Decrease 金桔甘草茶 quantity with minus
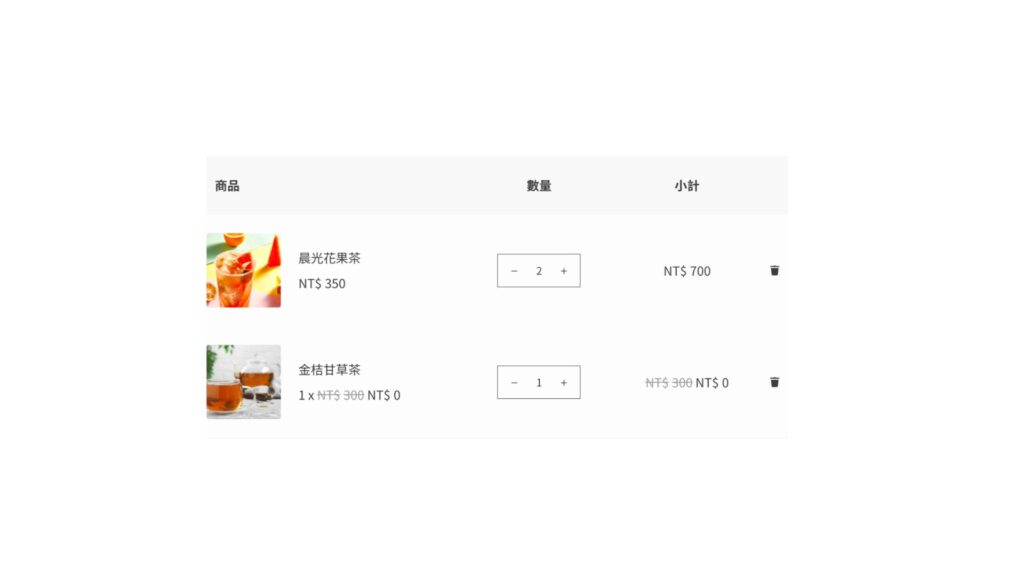 (514, 383)
